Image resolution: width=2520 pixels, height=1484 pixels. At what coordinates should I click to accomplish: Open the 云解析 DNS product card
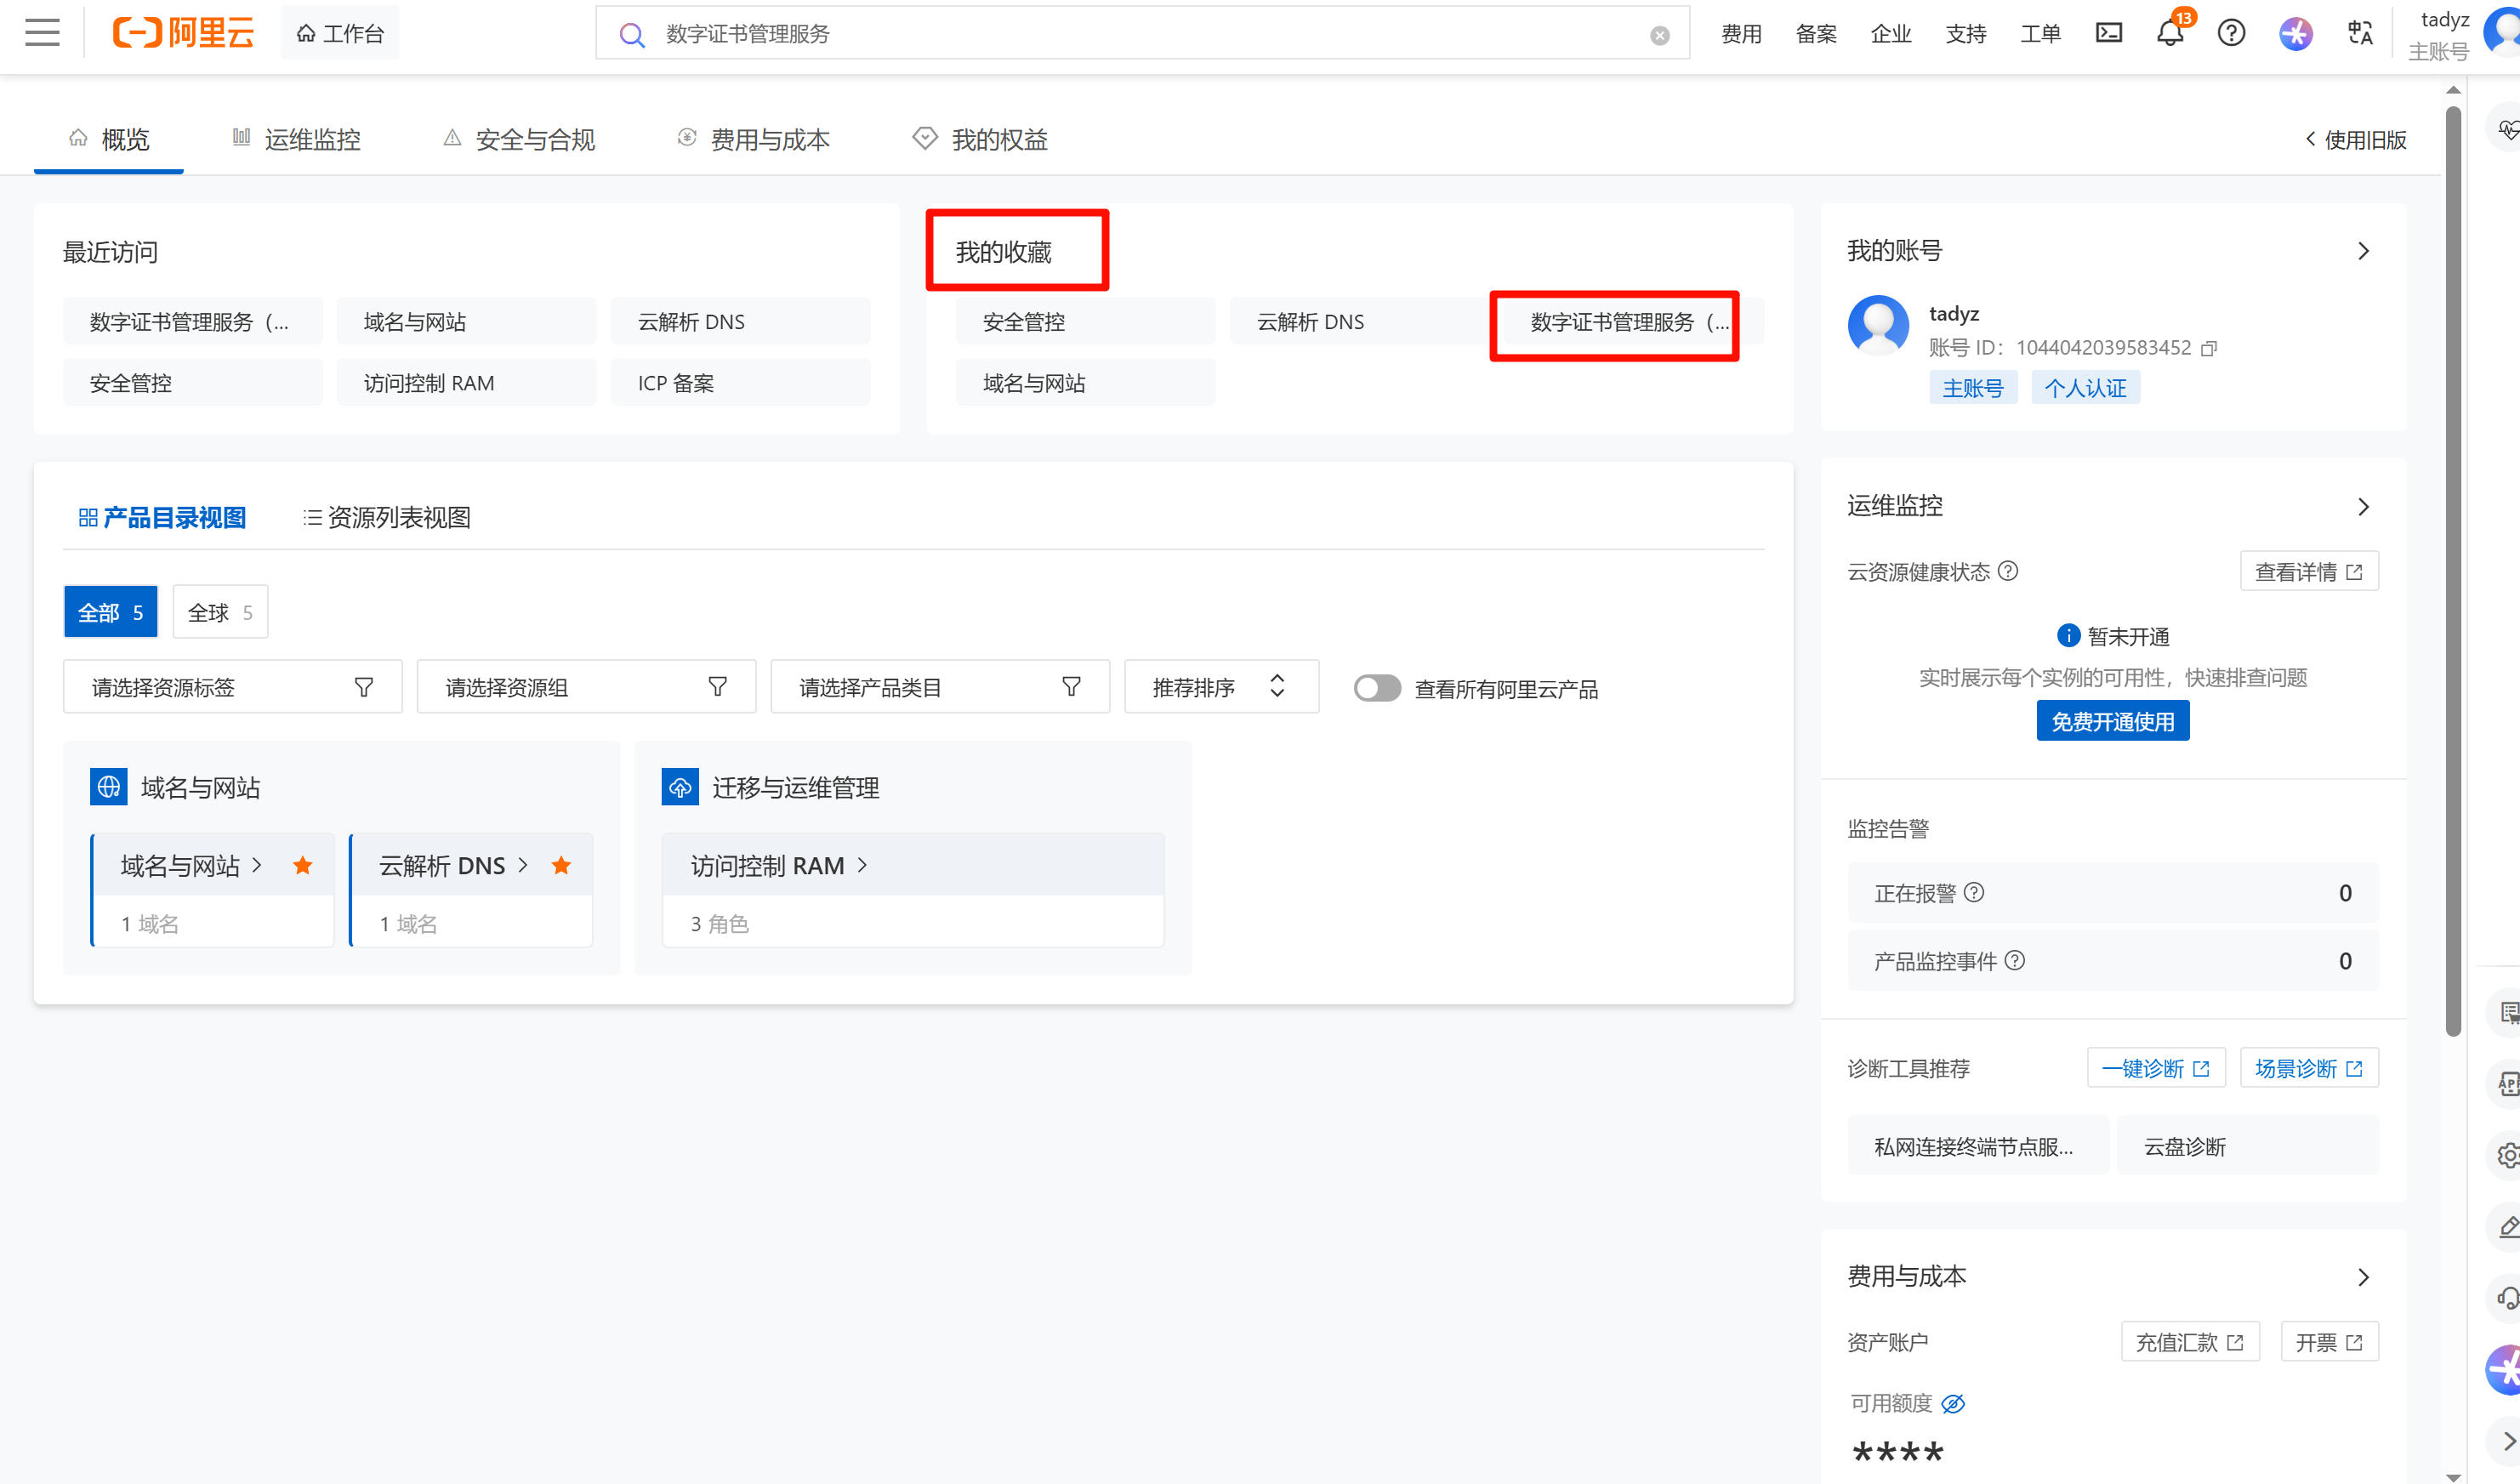click(471, 890)
